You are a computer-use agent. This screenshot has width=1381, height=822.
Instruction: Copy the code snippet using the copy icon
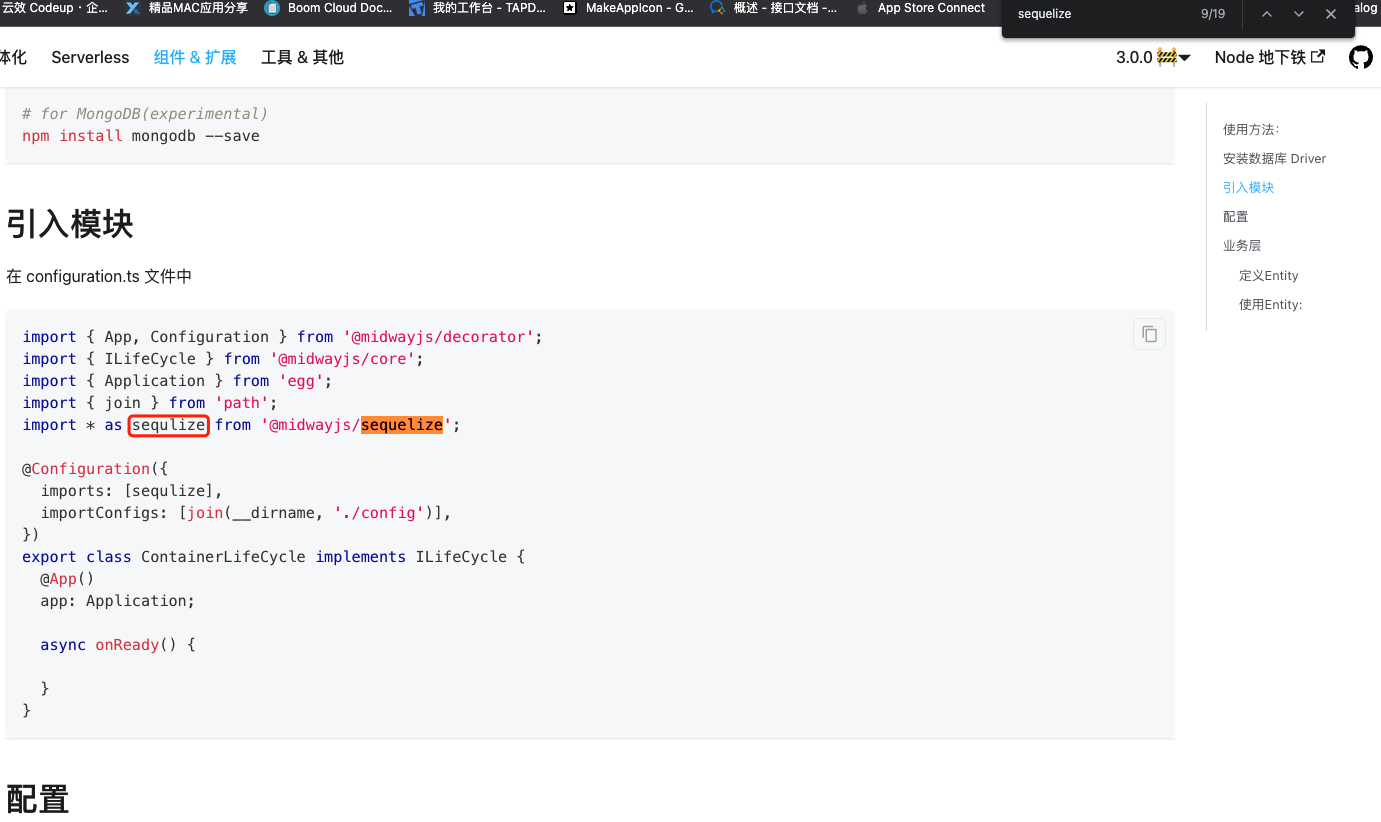tap(1148, 333)
